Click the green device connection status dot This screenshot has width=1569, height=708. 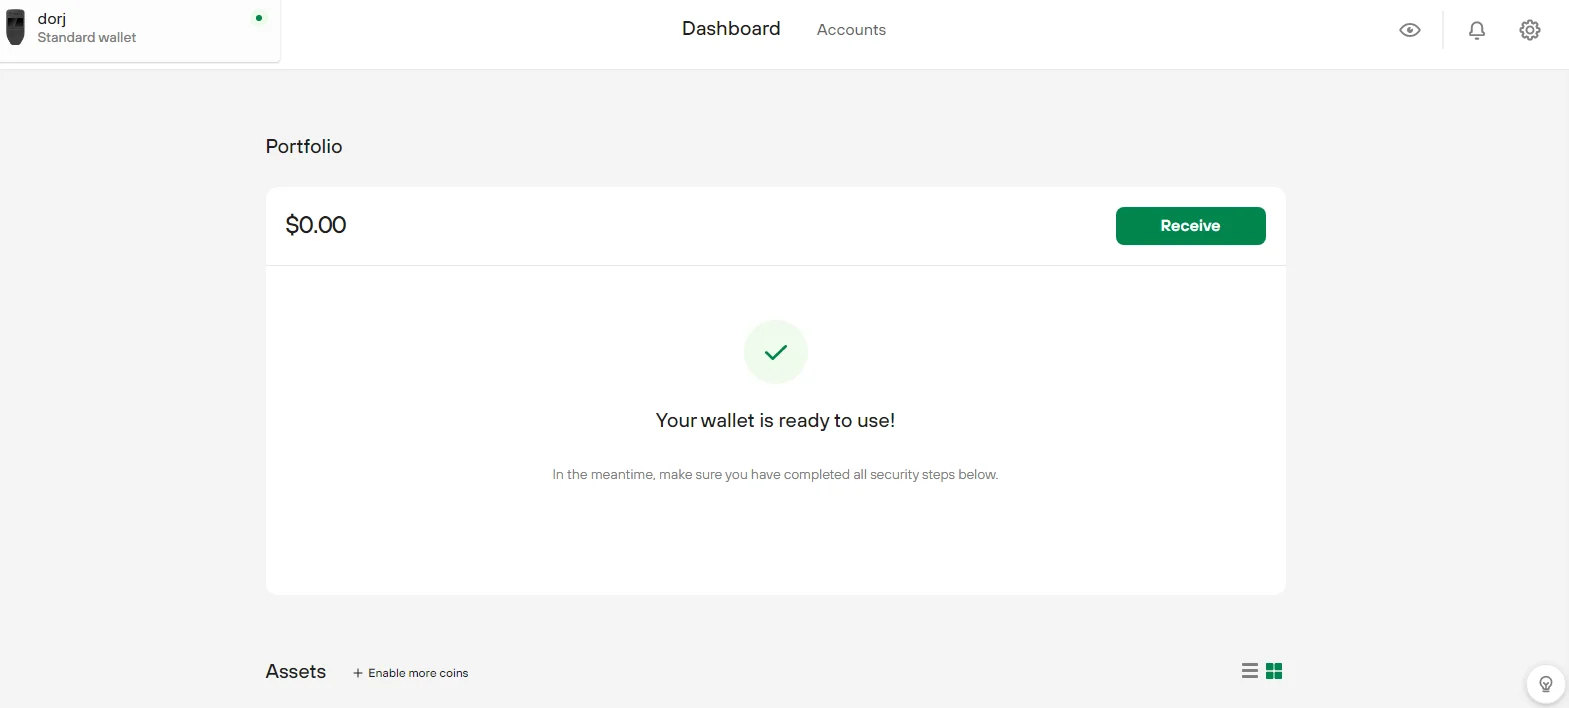(x=259, y=18)
